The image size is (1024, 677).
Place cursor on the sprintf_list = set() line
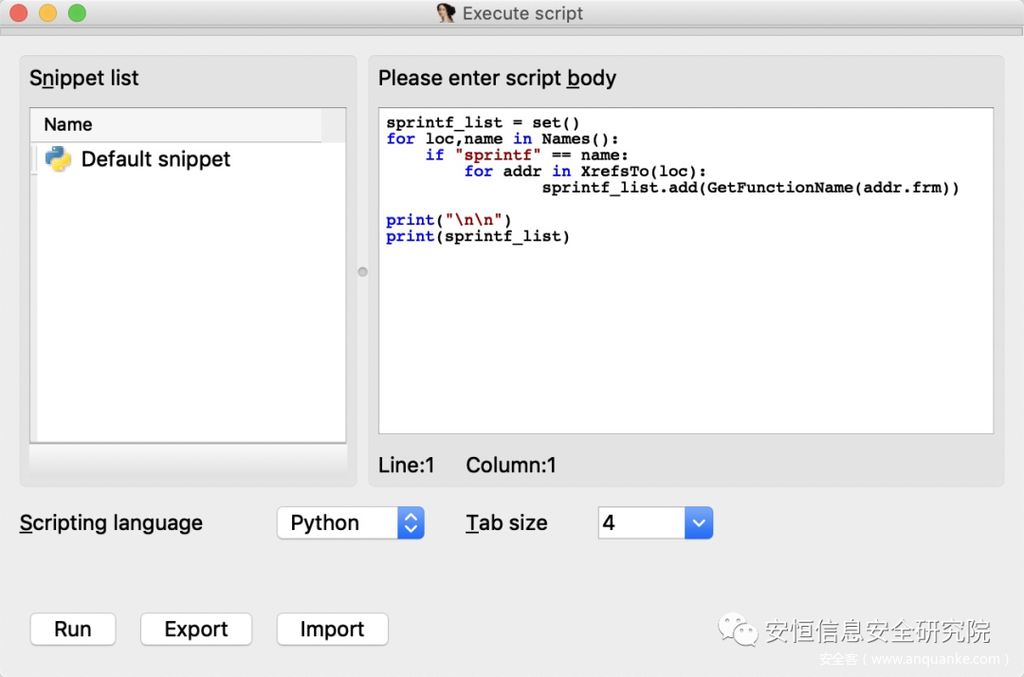click(482, 123)
